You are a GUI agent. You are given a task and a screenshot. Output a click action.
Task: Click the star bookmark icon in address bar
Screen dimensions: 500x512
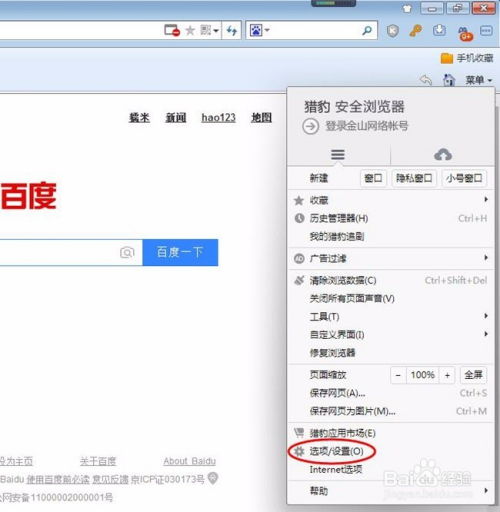190,31
